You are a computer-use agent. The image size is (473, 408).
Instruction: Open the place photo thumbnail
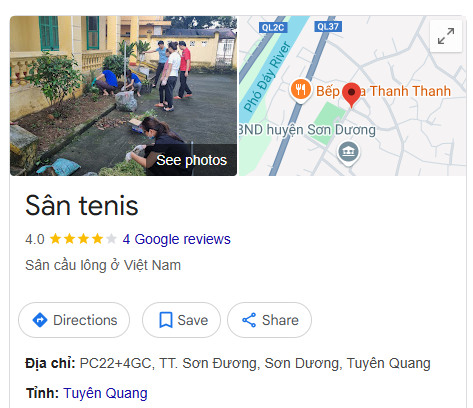click(123, 96)
